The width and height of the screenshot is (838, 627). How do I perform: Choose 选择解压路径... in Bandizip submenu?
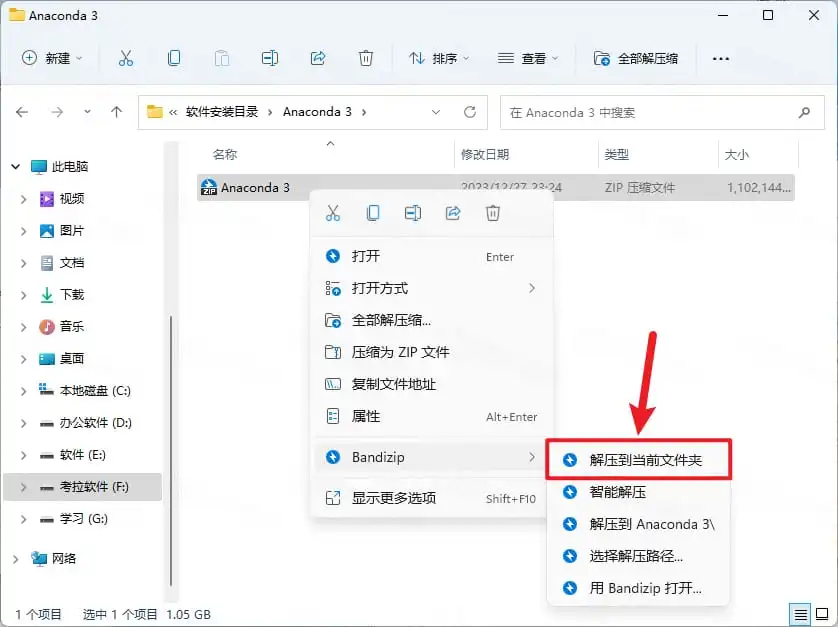(x=638, y=556)
